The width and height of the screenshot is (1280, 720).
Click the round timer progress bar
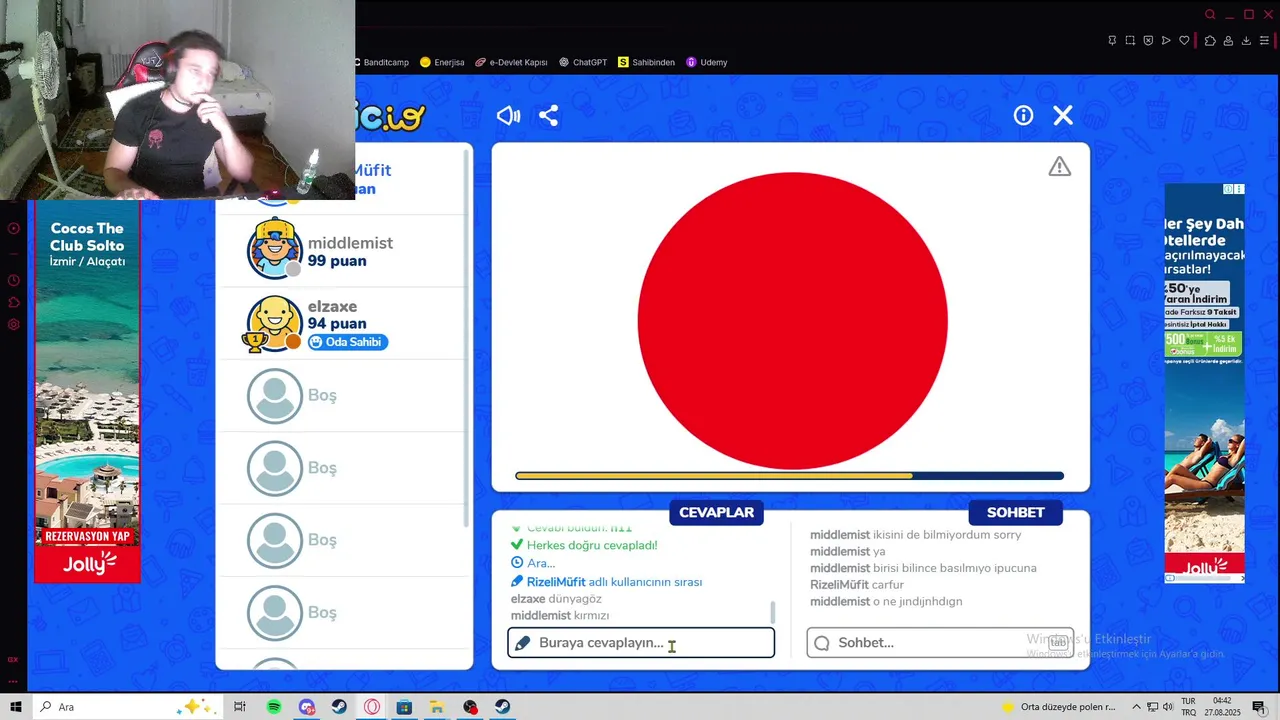(x=789, y=476)
